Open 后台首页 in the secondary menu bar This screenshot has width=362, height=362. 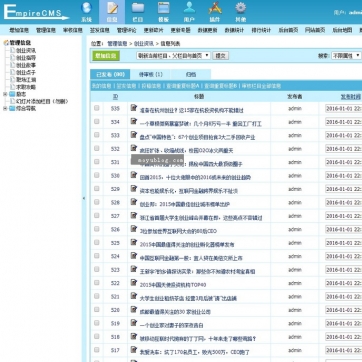288,30
